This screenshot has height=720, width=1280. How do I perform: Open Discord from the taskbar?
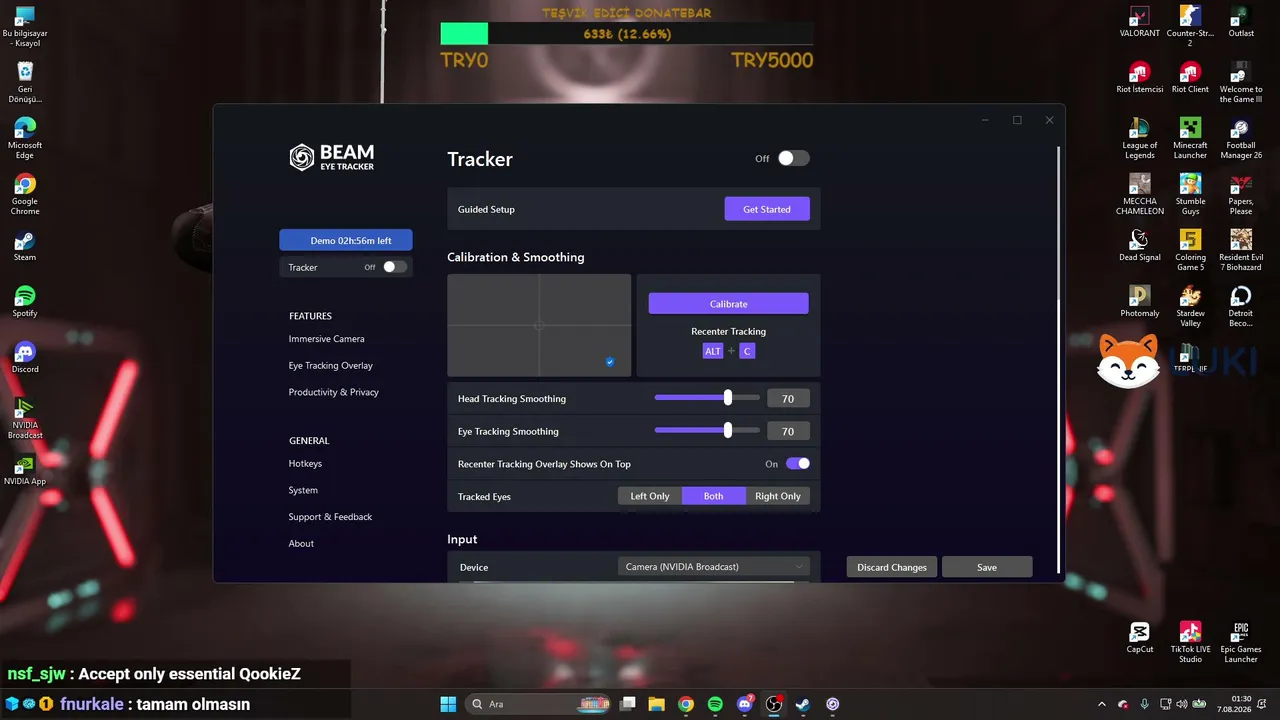pyautogui.click(x=745, y=704)
